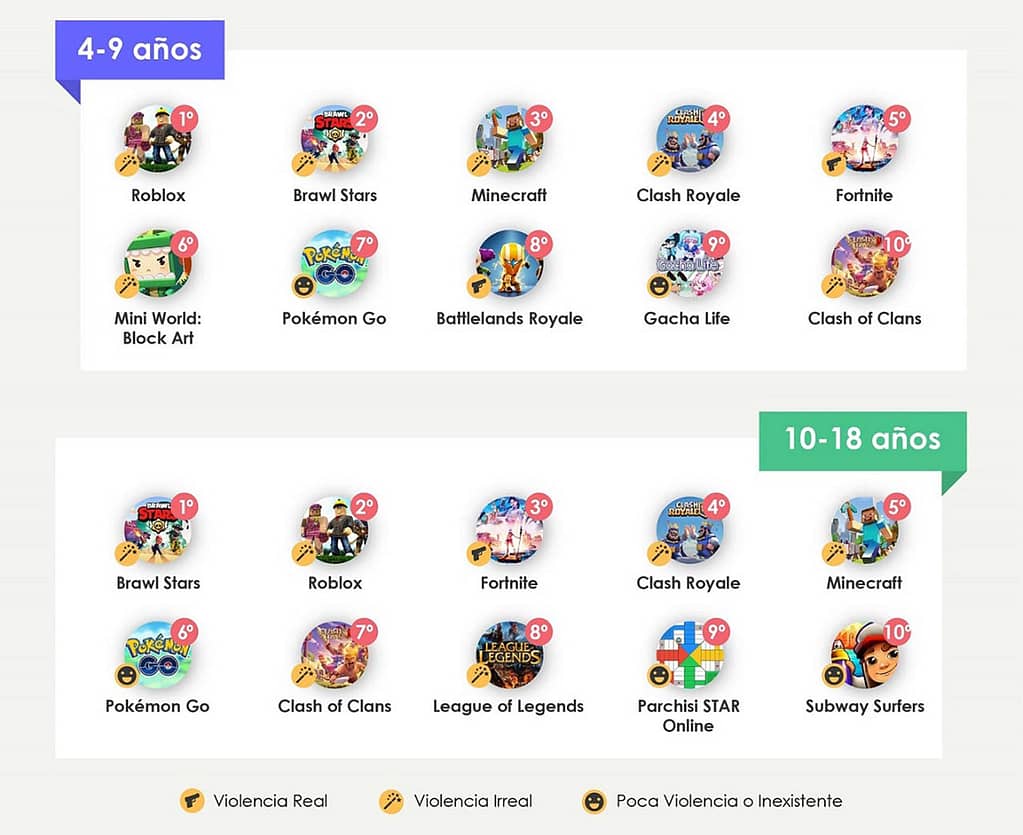Click the Clash of Clans icon ranked 7th
This screenshot has width=1023, height=835.
pyautogui.click(x=334, y=654)
